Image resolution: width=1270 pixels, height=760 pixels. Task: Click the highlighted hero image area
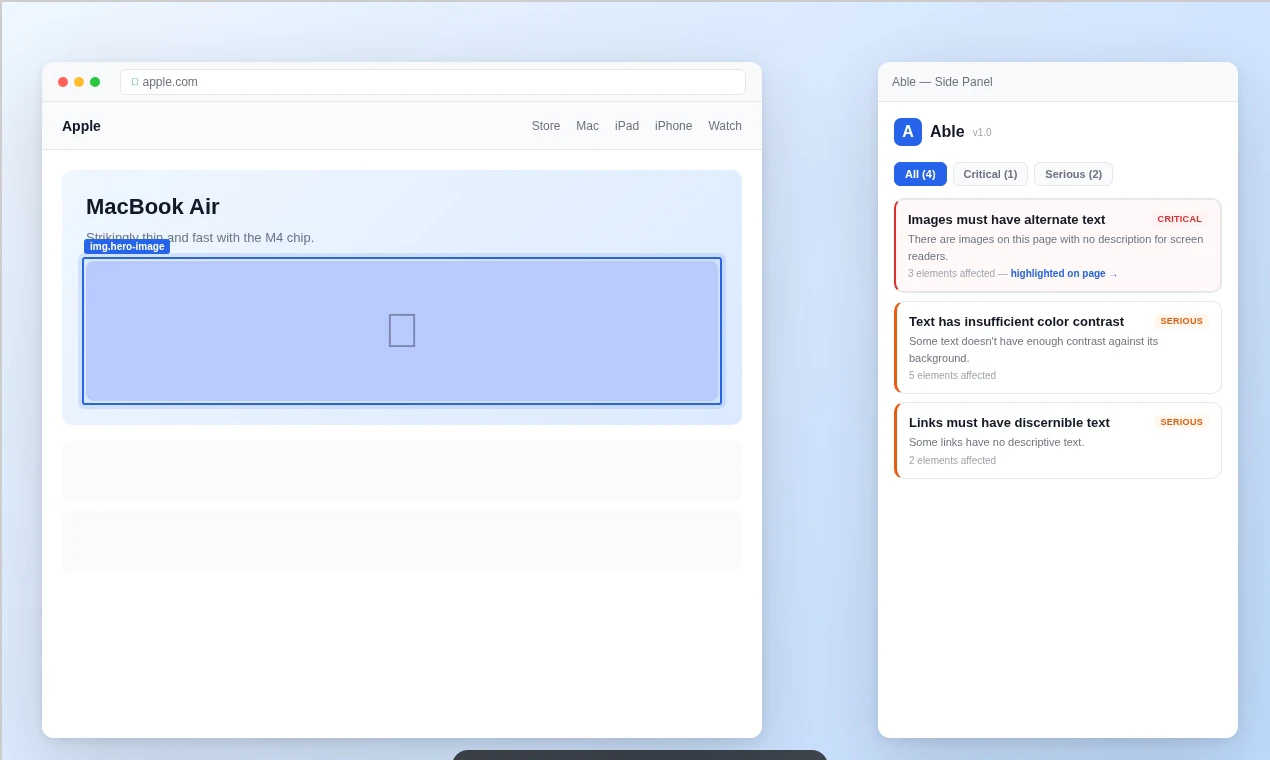[402, 331]
